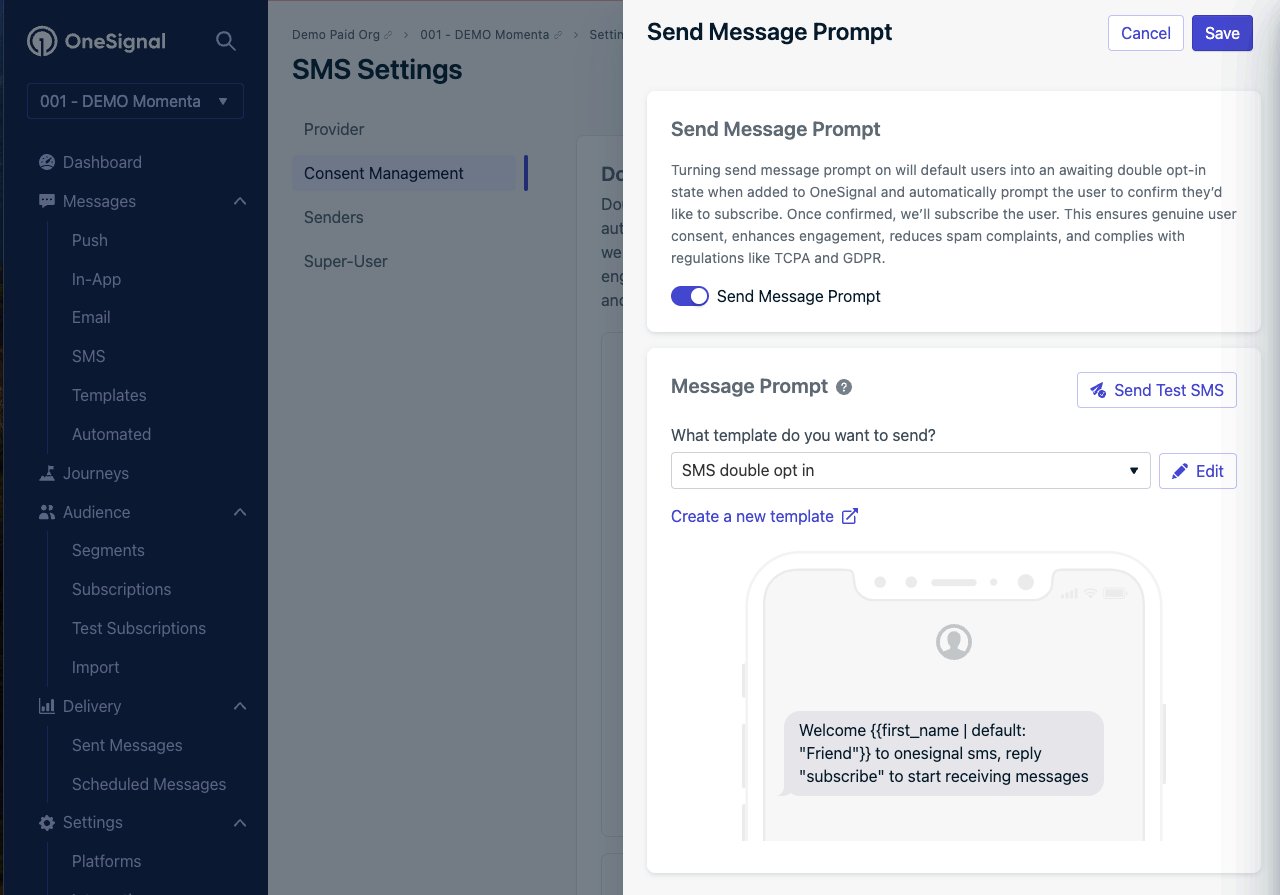Open Test Subscriptions in sidebar
The image size is (1280, 895).
(139, 628)
